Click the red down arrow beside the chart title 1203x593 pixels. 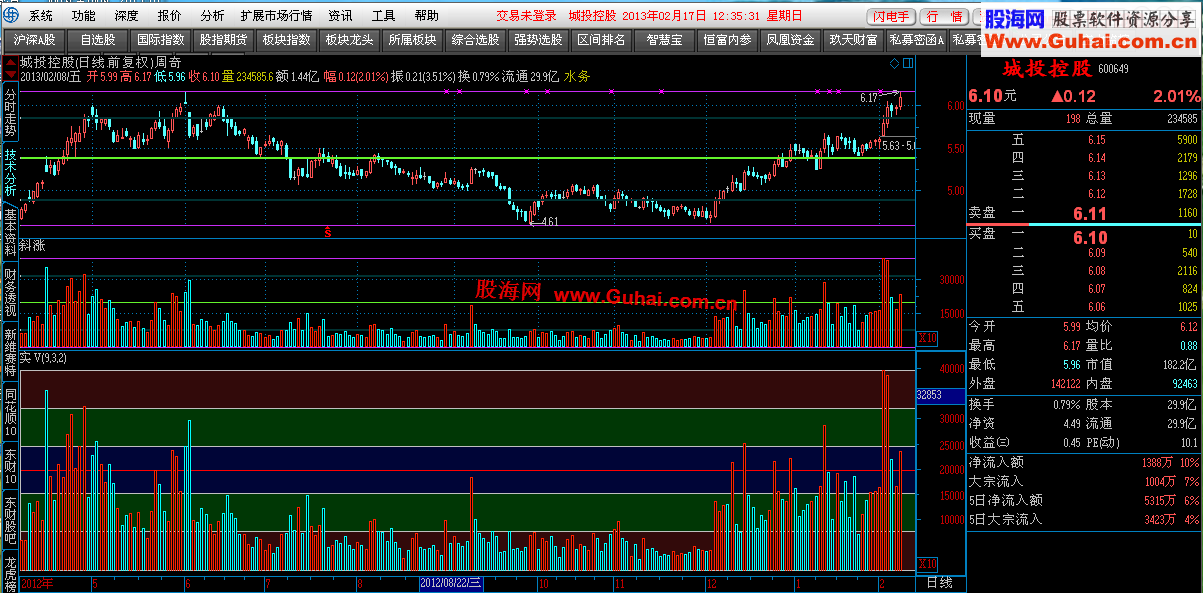11,75
